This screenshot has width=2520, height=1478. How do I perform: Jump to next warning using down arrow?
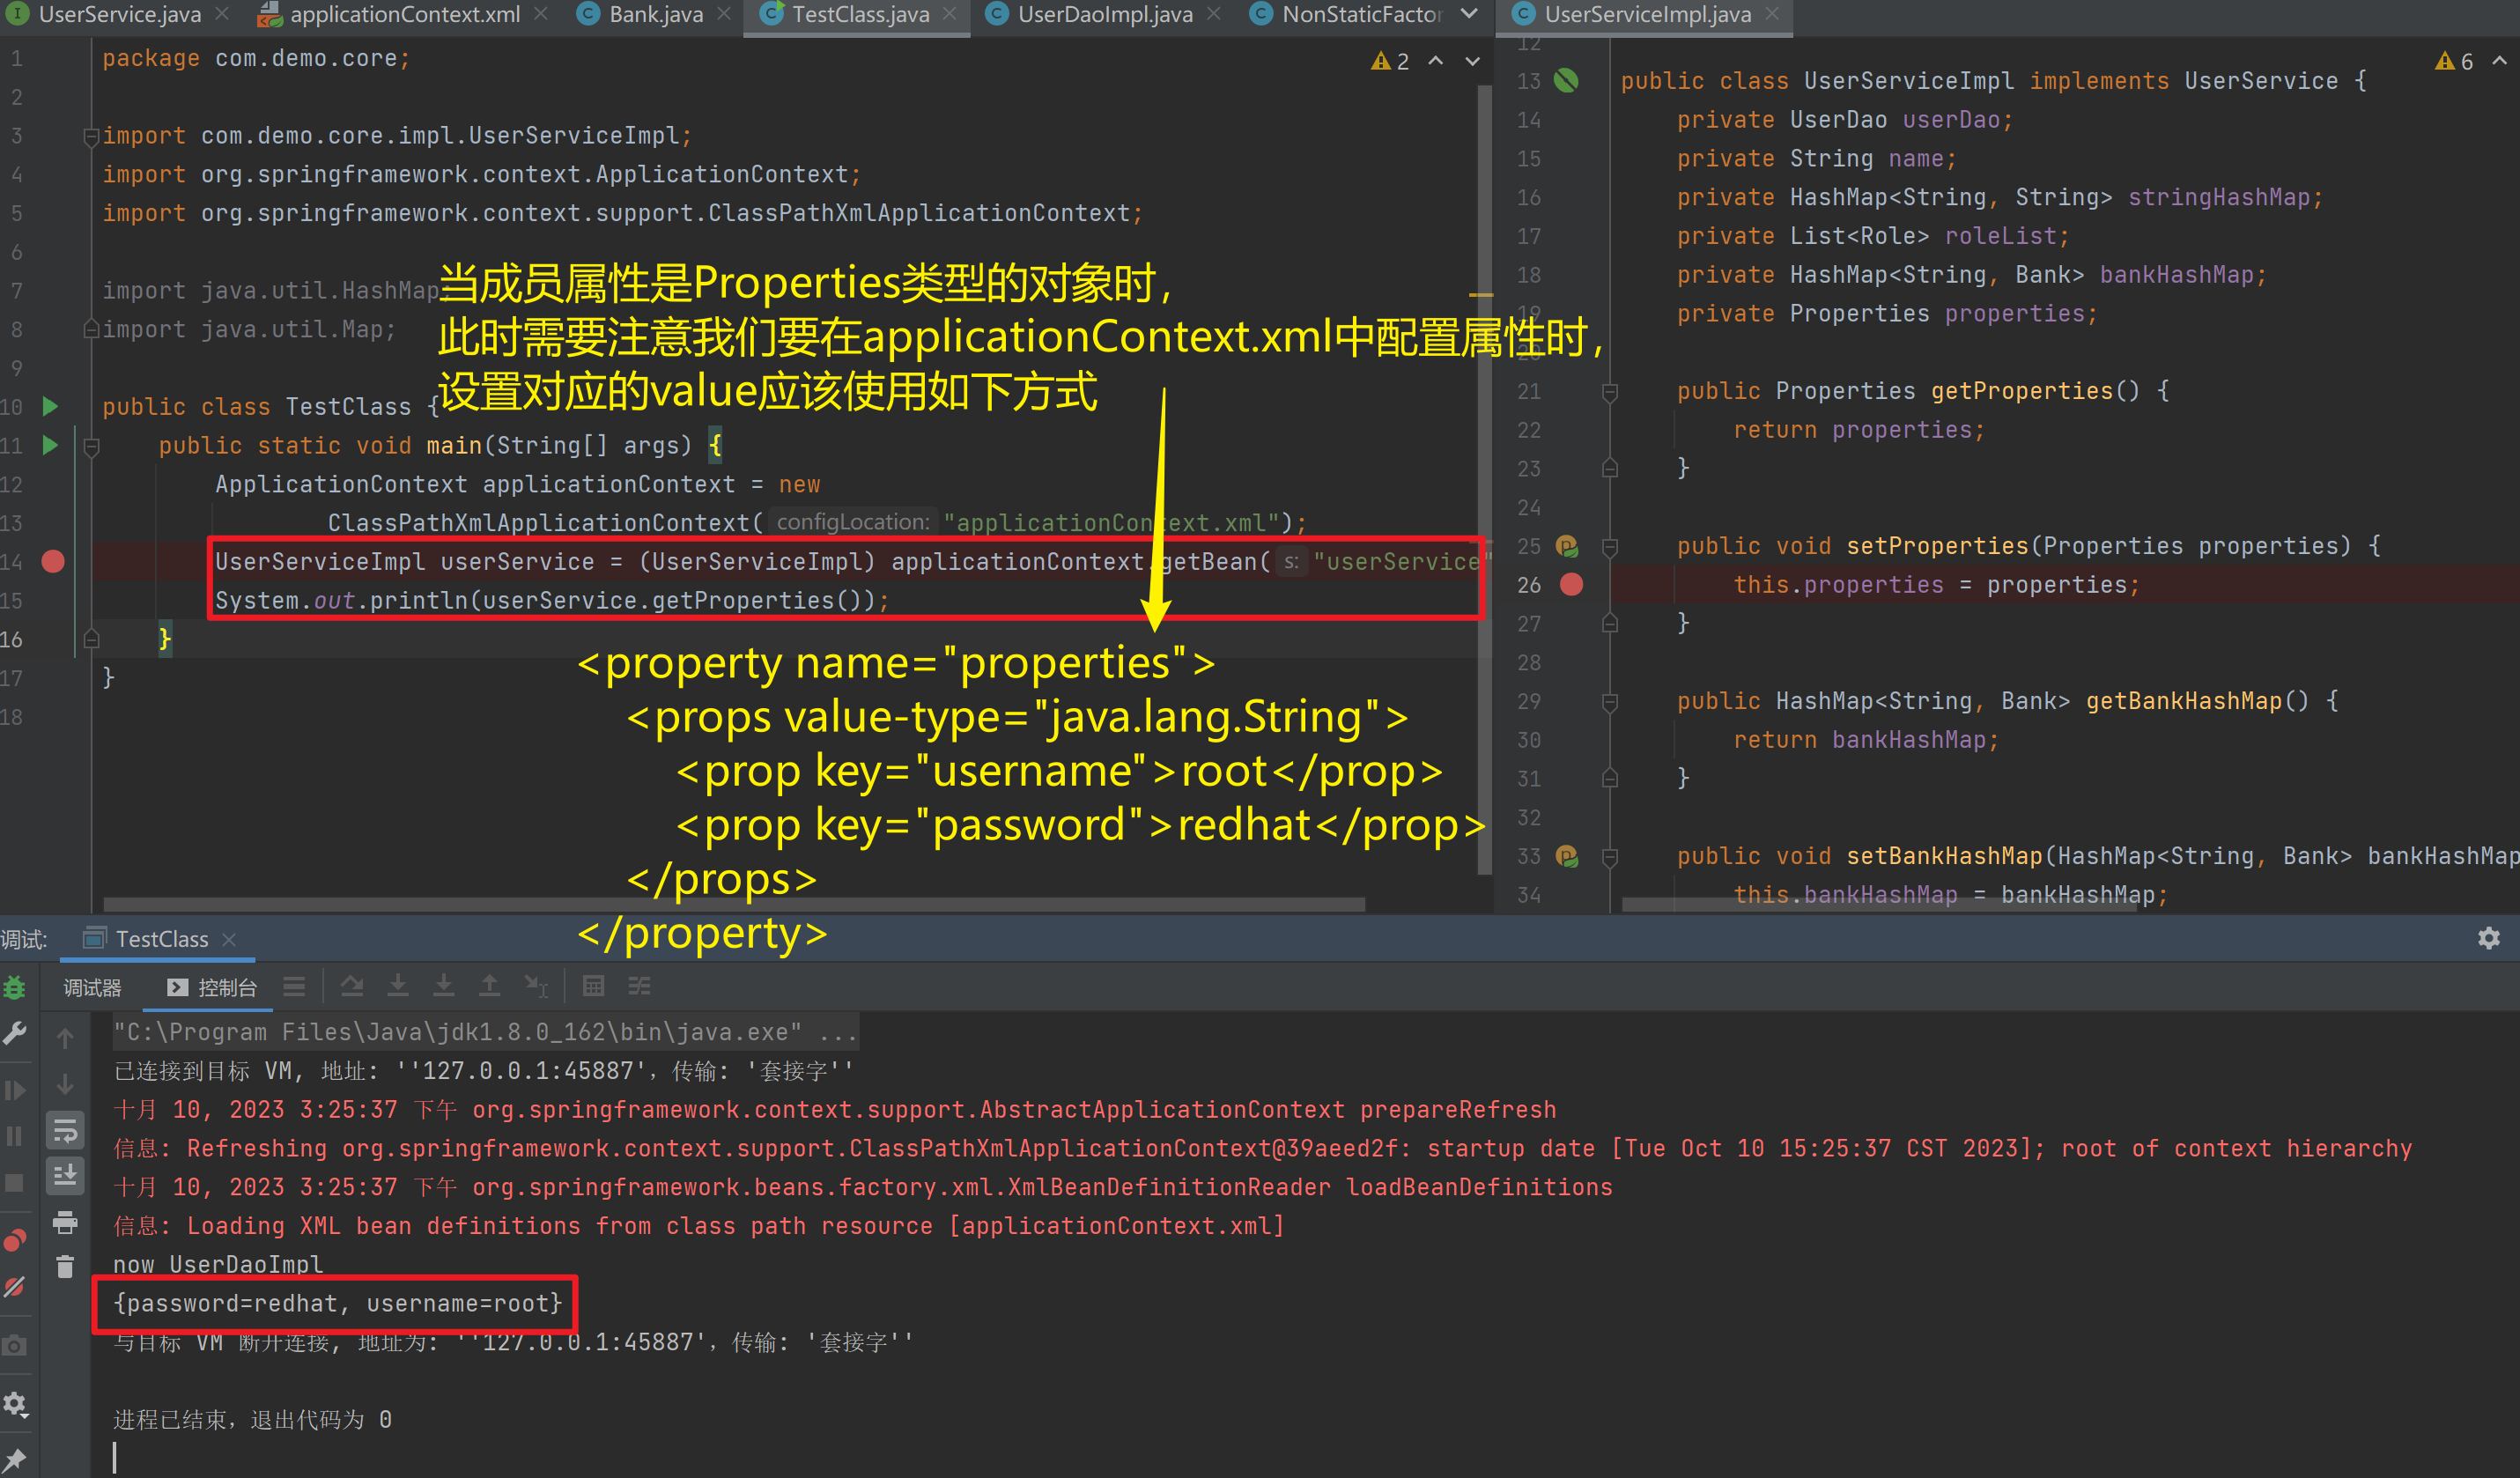tap(1472, 61)
